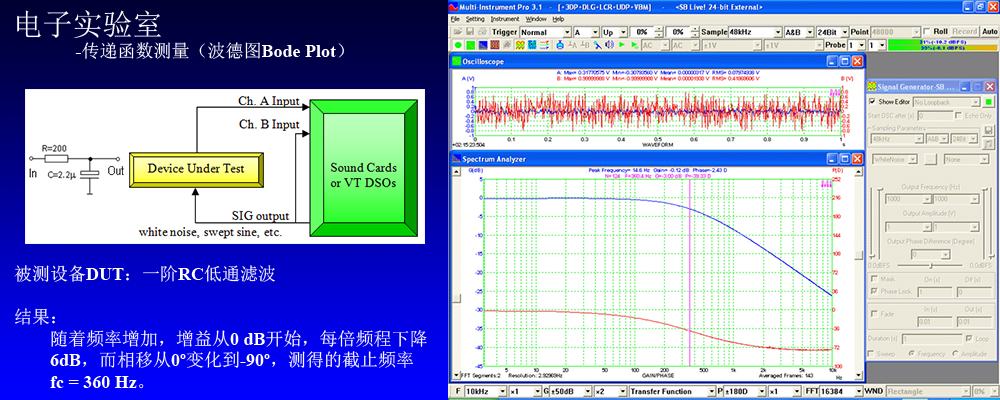Click the green input level meter bar
The height and width of the screenshot is (400, 1000).
[x=943, y=45]
